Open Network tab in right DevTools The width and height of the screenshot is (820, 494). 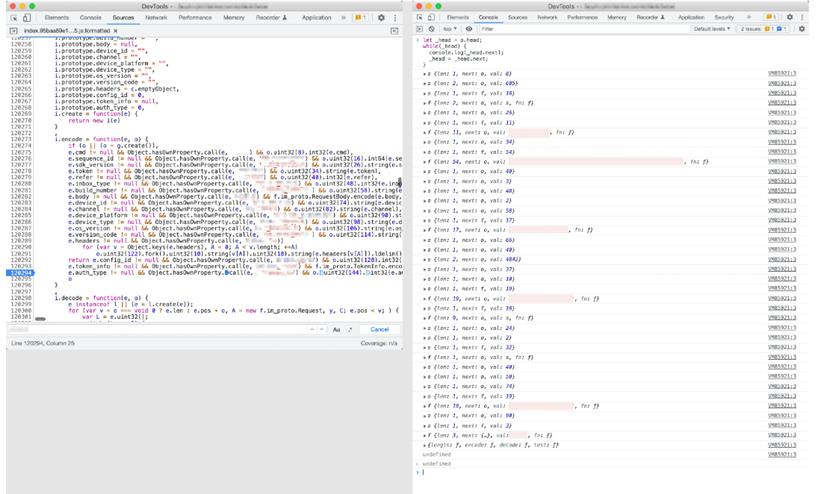548,17
